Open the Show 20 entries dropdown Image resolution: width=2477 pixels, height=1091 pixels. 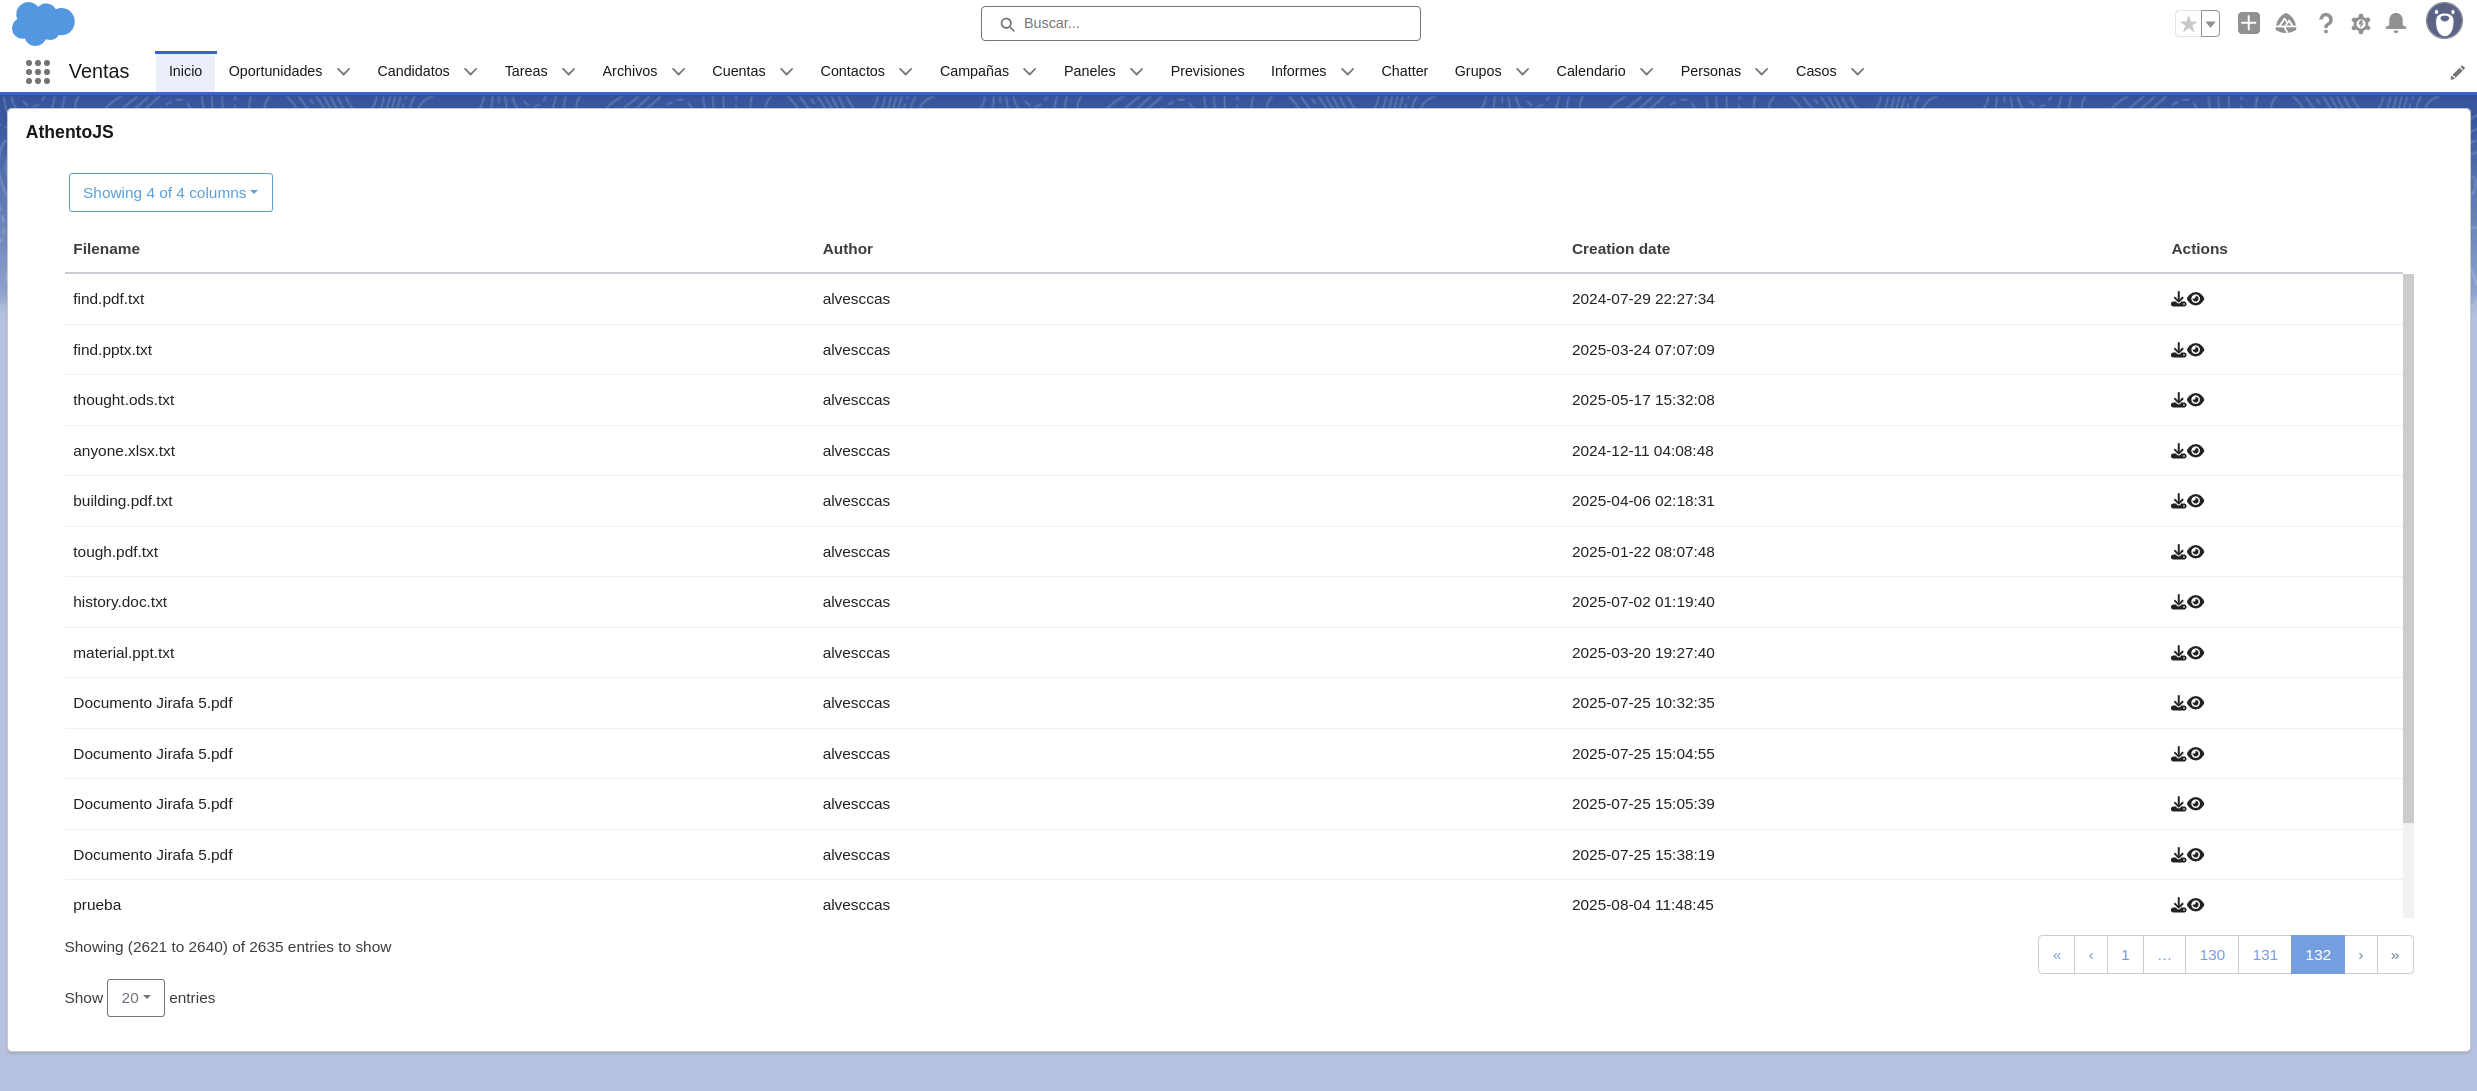pos(135,998)
